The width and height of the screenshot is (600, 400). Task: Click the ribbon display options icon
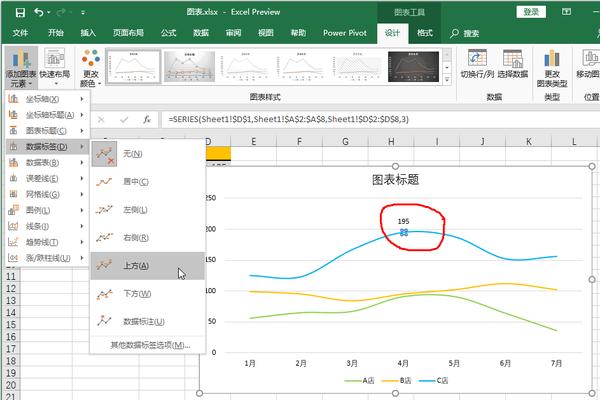click(566, 12)
